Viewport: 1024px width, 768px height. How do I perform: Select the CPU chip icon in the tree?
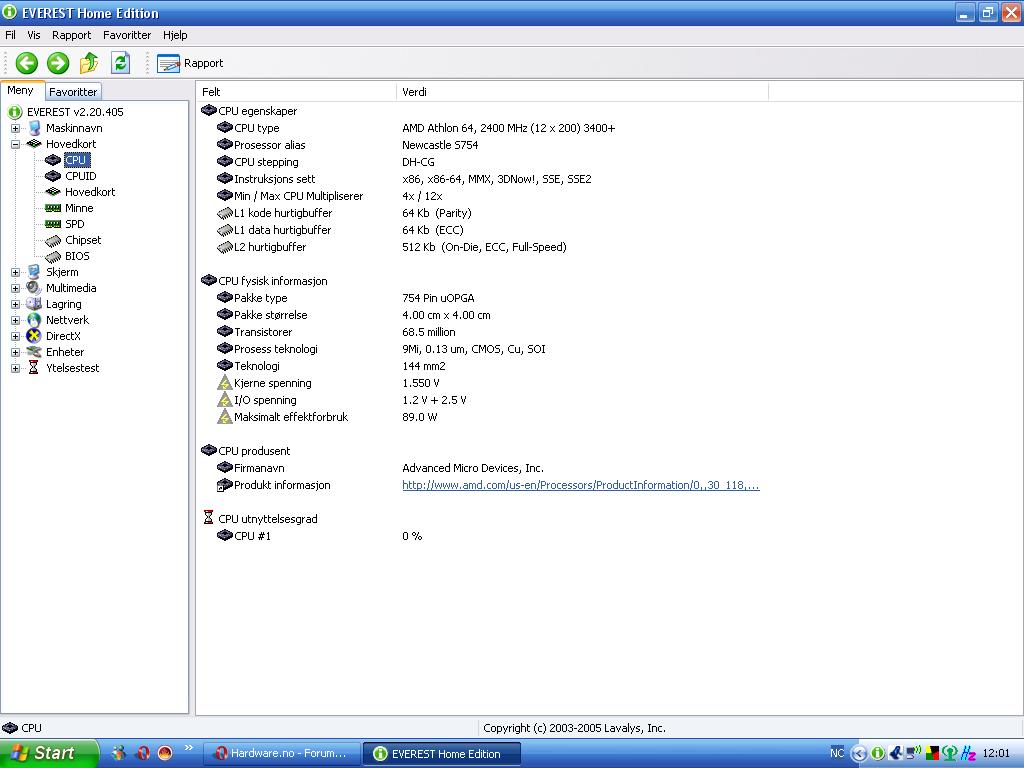click(x=53, y=160)
